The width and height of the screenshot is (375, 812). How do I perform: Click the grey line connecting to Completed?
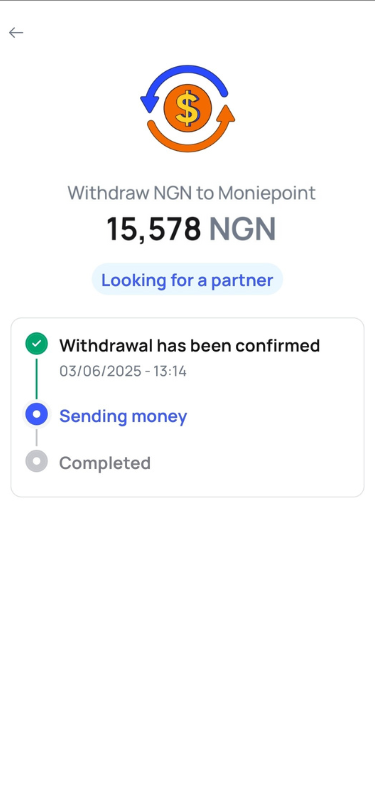pos(36,438)
